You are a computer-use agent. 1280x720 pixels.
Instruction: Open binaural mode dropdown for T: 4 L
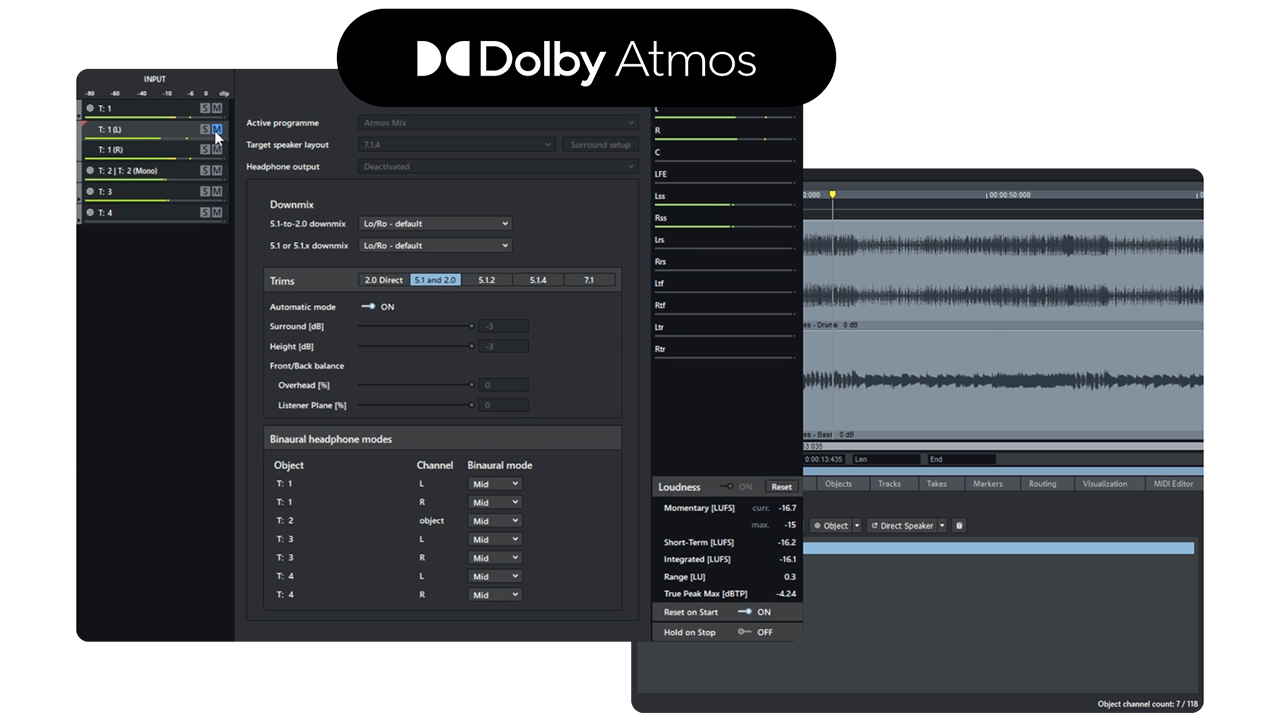(x=495, y=576)
